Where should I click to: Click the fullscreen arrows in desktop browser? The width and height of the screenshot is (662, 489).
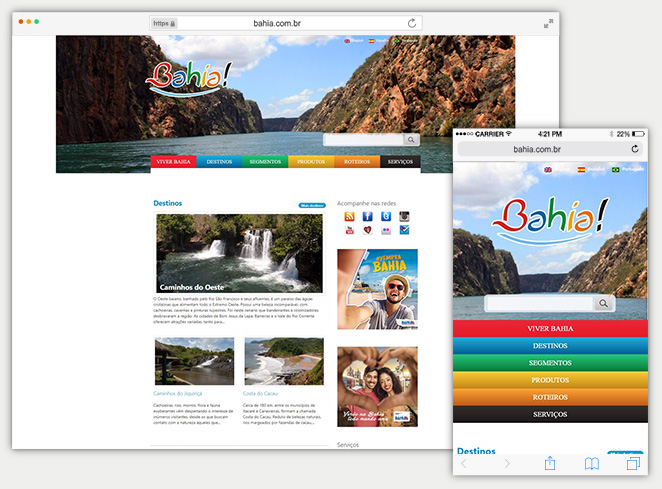click(x=548, y=24)
